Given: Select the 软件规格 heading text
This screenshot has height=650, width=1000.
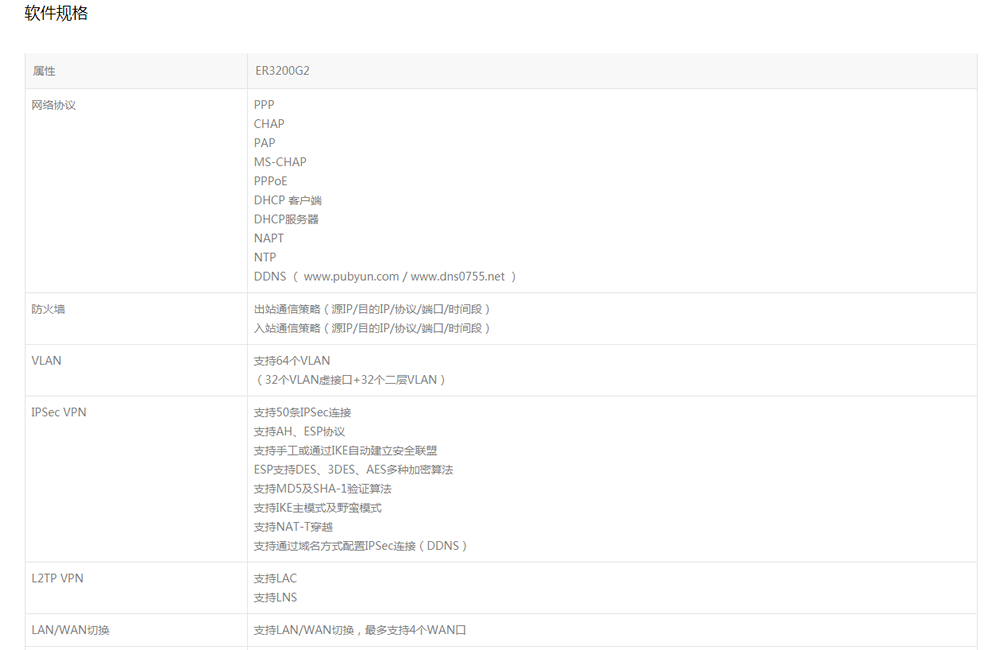Looking at the screenshot, I should (x=54, y=13).
